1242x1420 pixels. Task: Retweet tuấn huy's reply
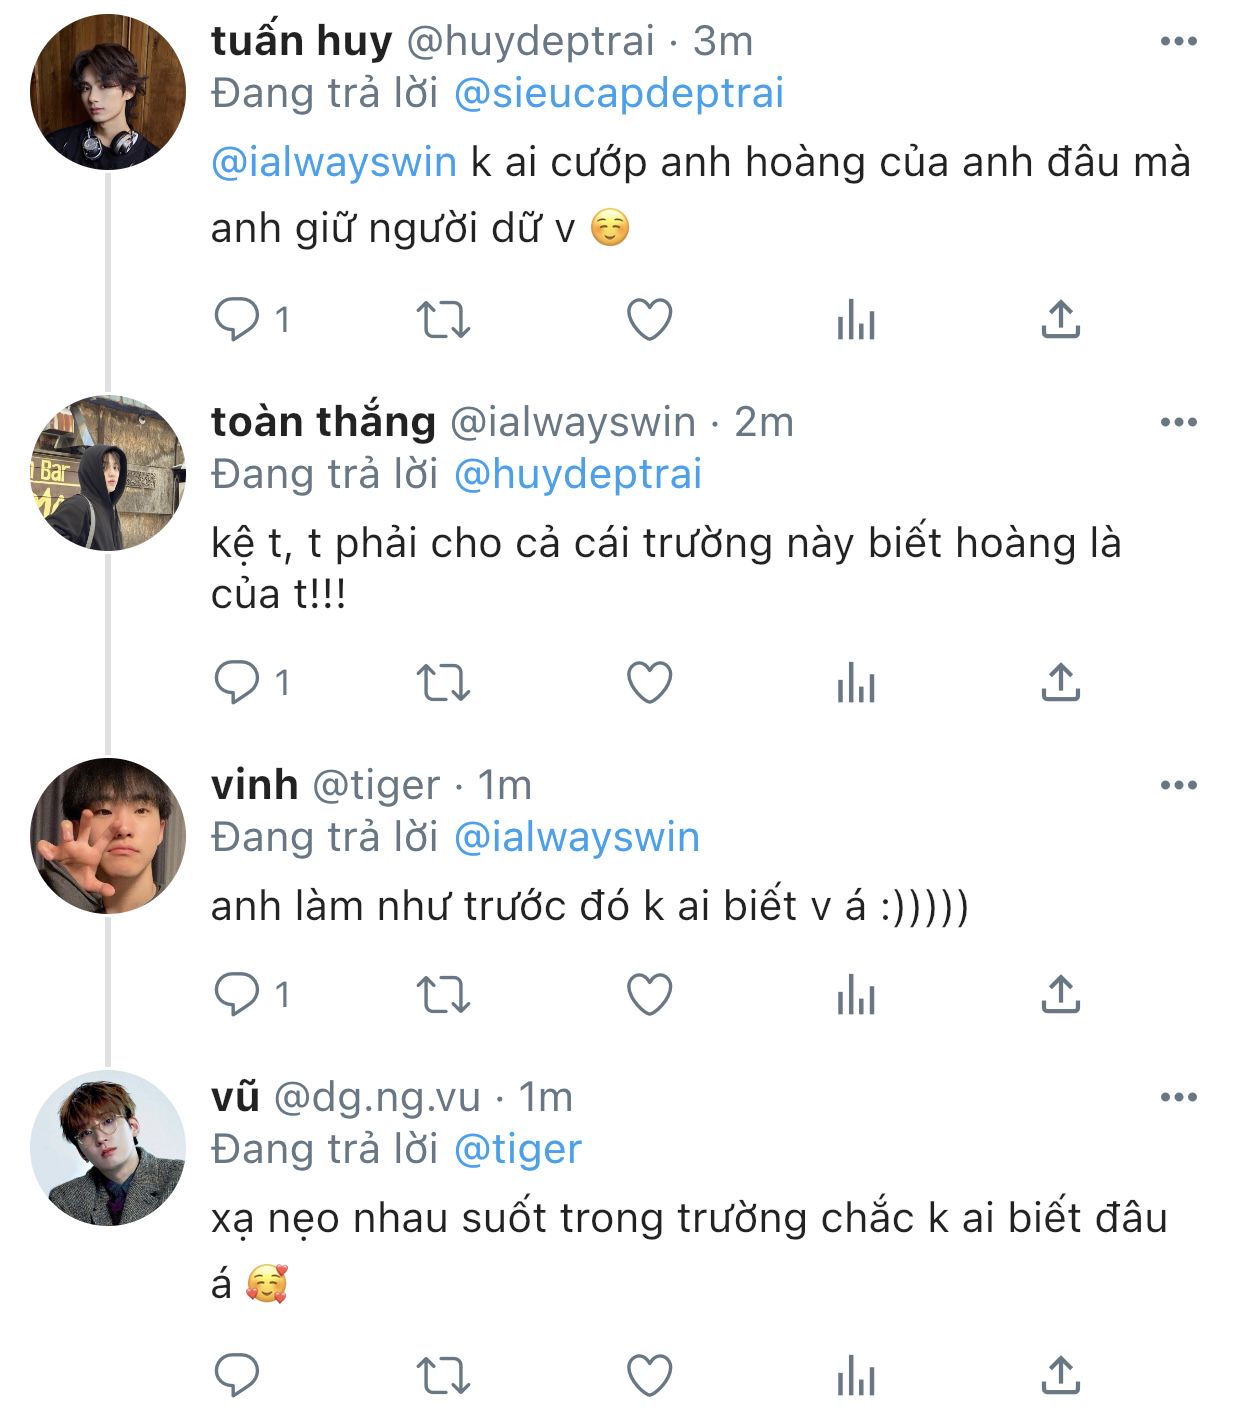click(x=443, y=321)
